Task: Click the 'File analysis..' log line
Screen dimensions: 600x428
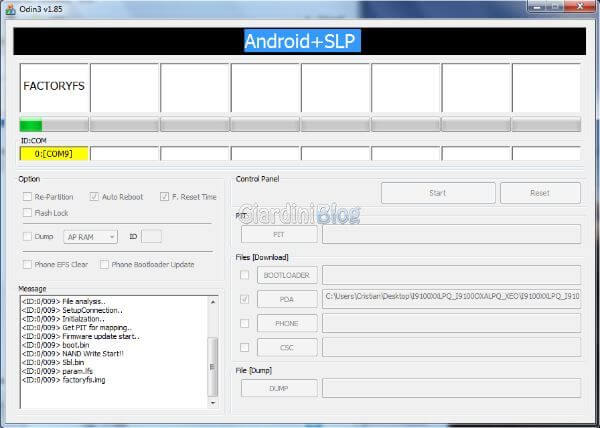Action: tap(64, 301)
